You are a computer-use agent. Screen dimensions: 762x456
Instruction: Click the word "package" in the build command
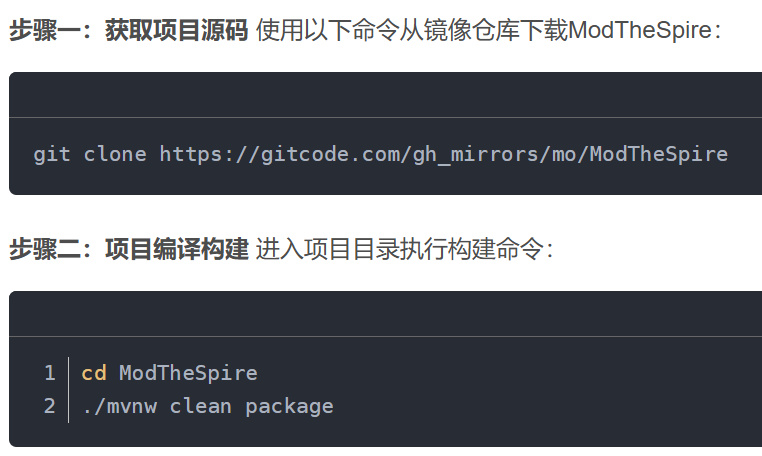click(289, 405)
